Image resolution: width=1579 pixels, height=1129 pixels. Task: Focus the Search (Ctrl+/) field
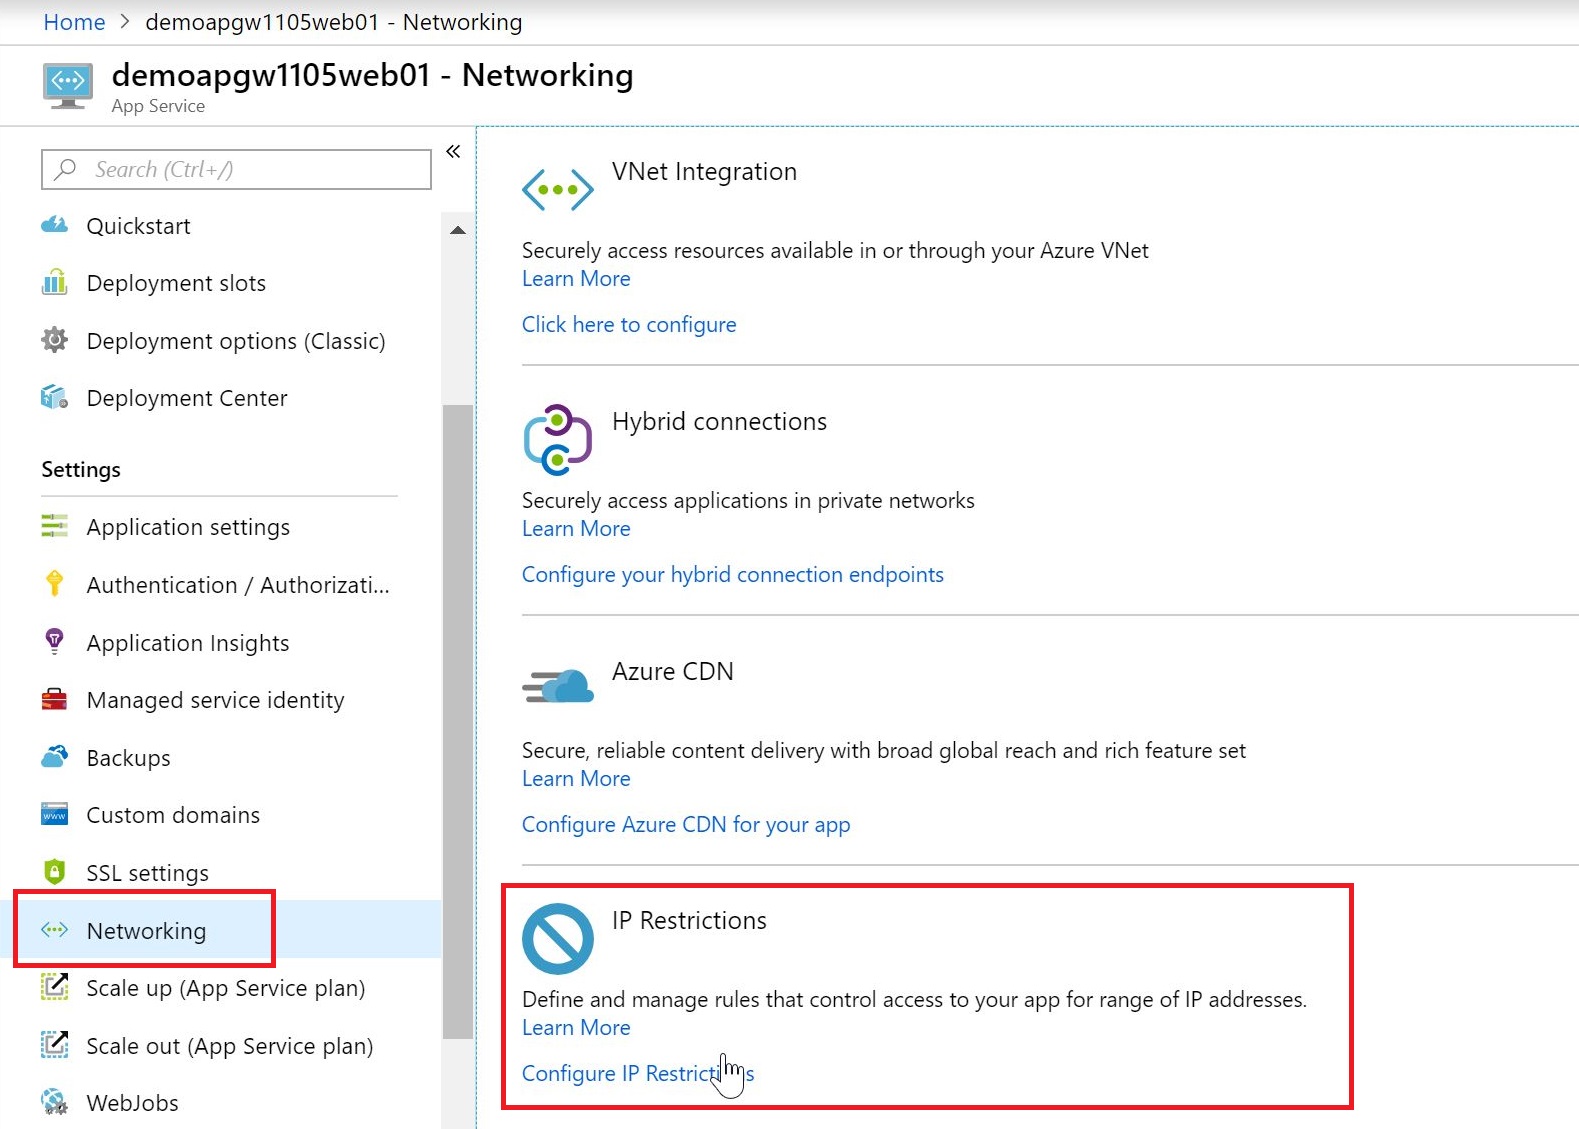(236, 169)
